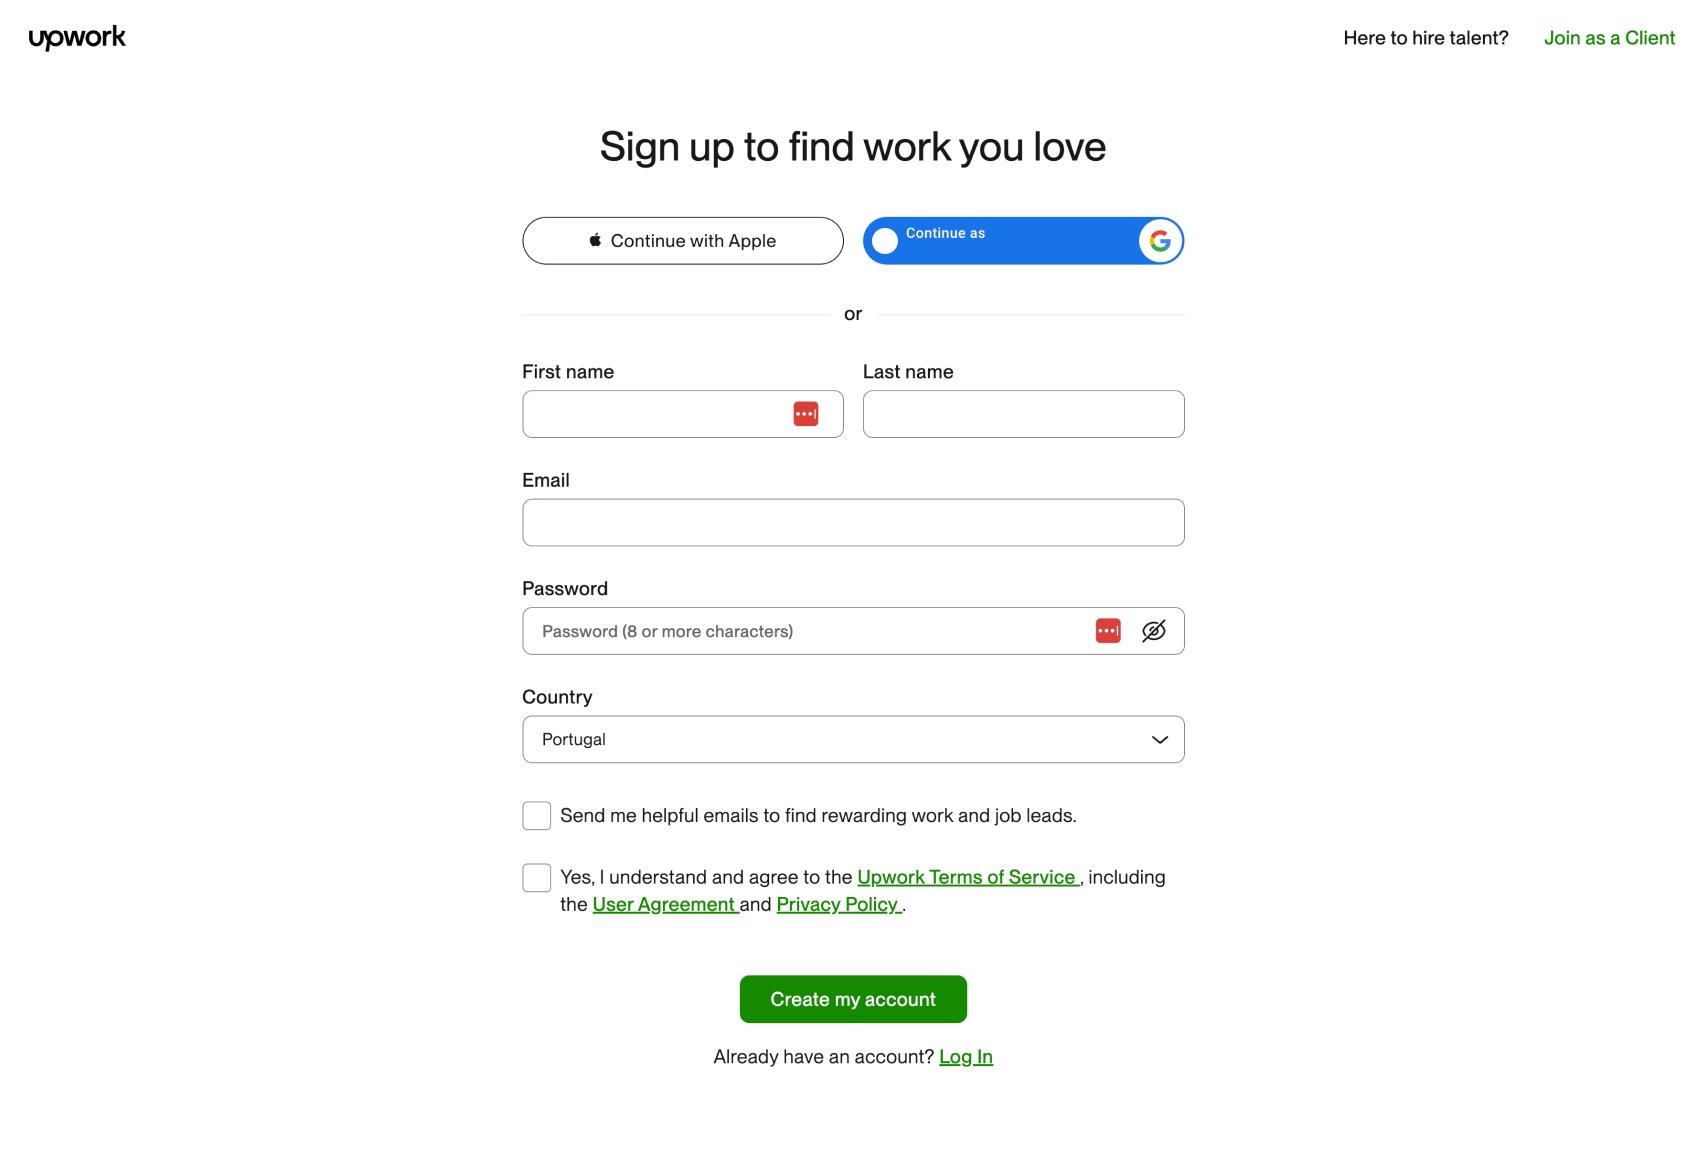Image resolution: width=1708 pixels, height=1164 pixels.
Task: Click the Google logo icon
Action: coord(1160,241)
